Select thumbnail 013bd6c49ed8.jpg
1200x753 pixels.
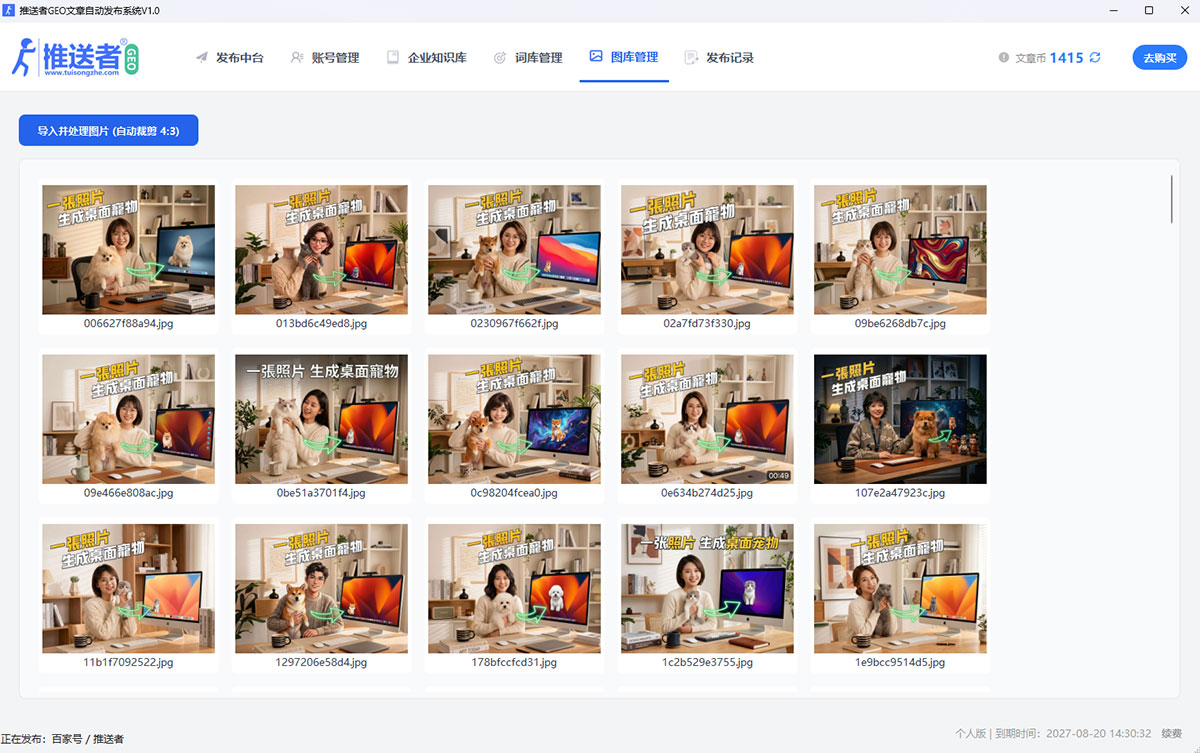tap(322, 250)
